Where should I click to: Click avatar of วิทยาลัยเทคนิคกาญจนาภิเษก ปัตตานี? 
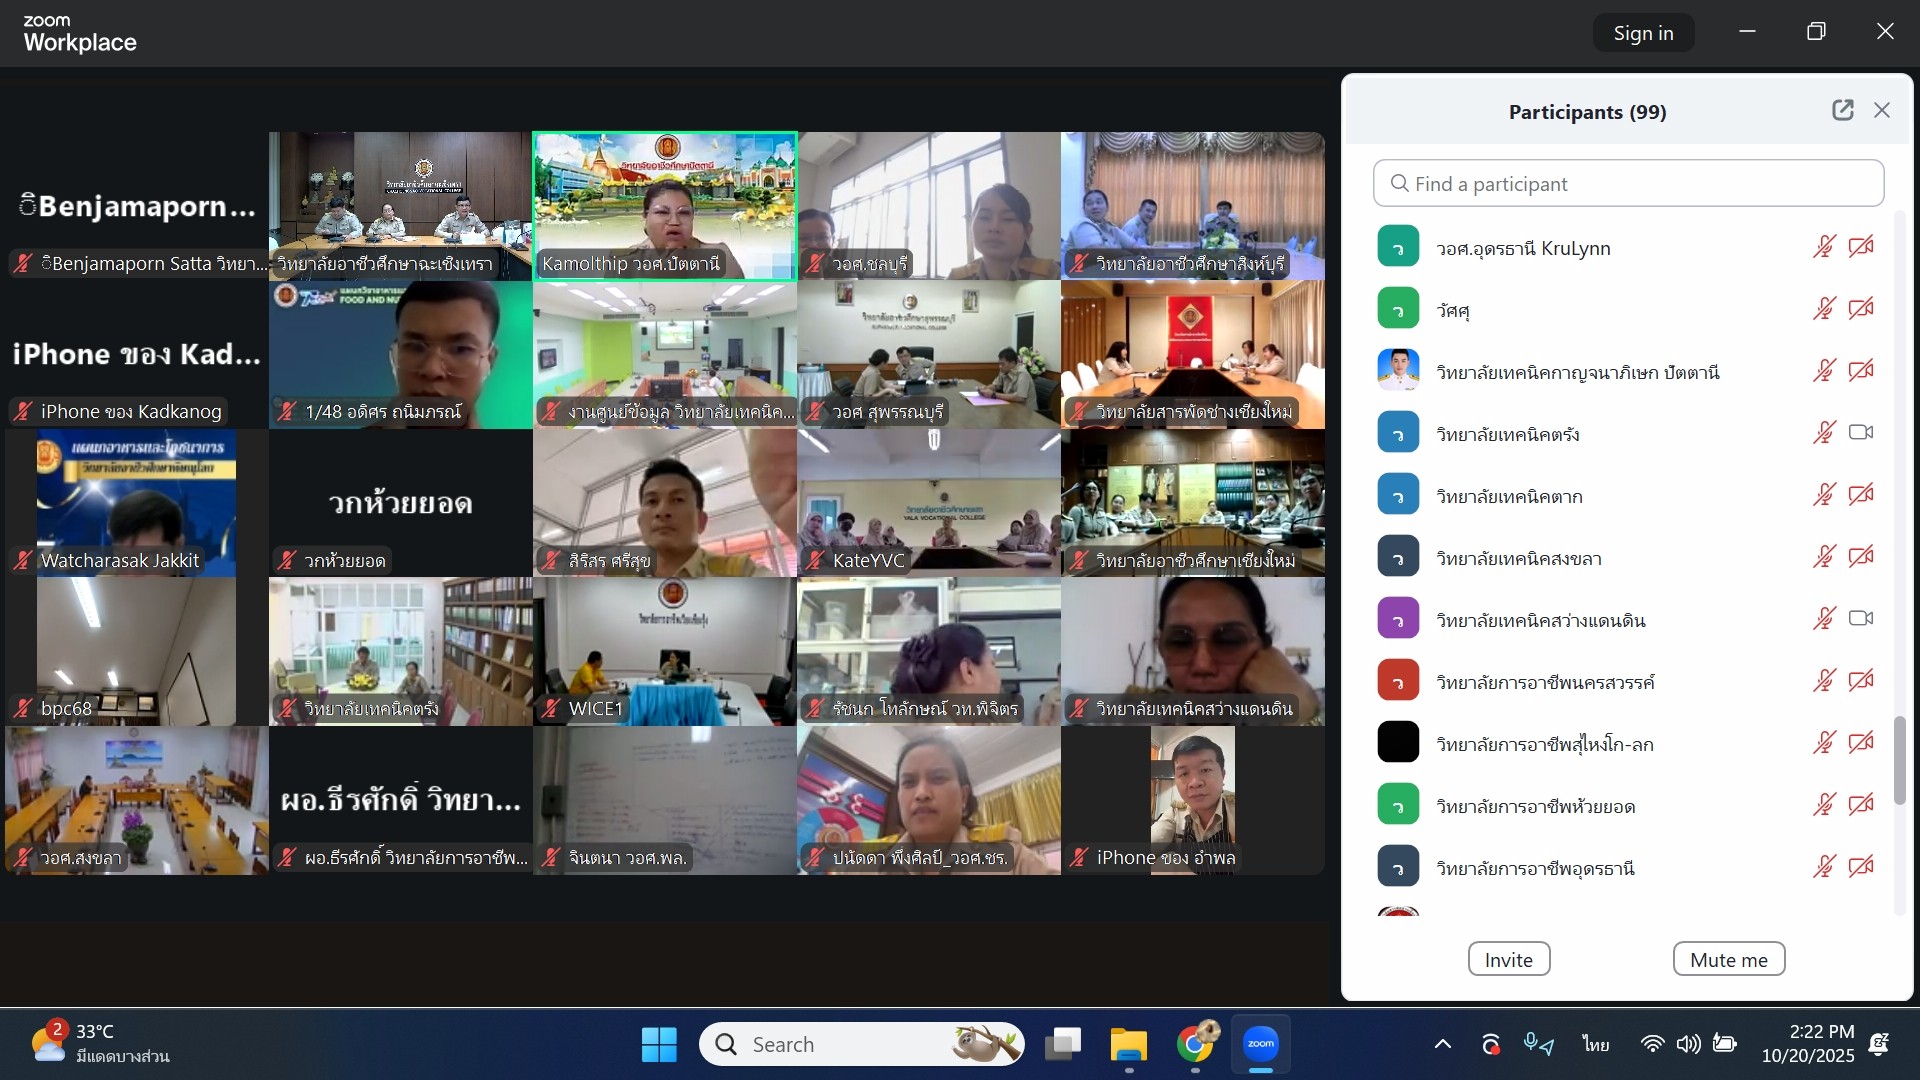click(x=1398, y=371)
